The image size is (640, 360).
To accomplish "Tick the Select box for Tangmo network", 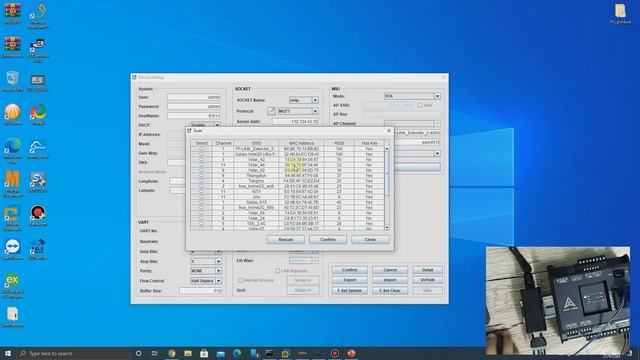I will click(x=201, y=181).
